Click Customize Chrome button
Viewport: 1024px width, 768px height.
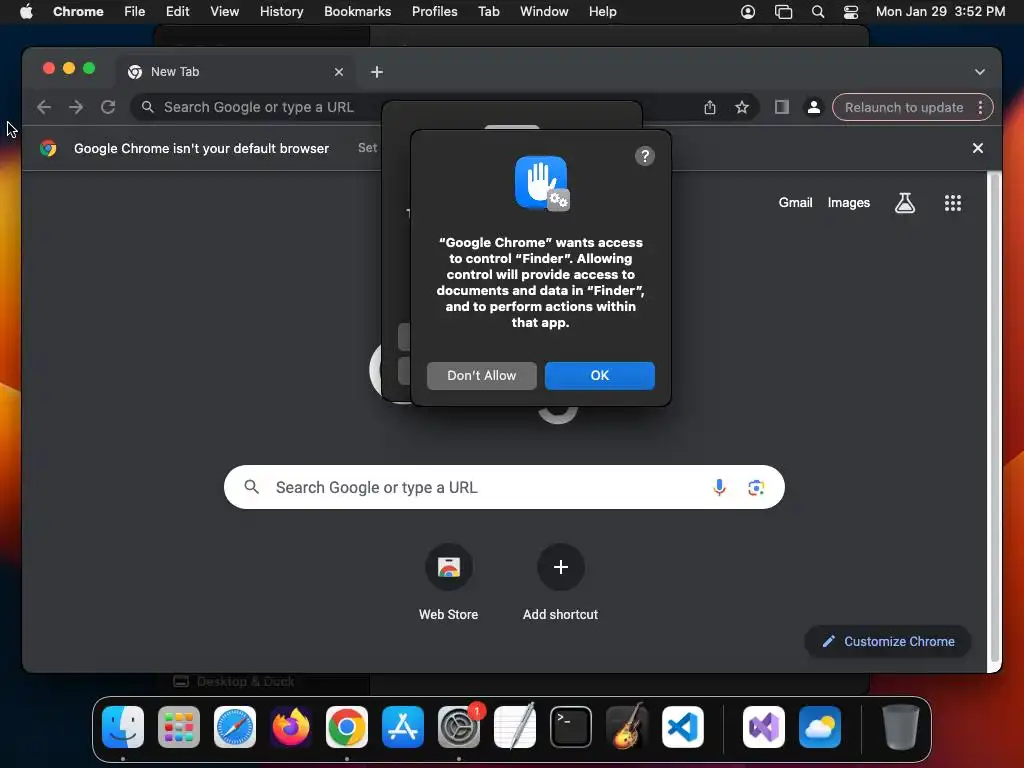coord(888,641)
